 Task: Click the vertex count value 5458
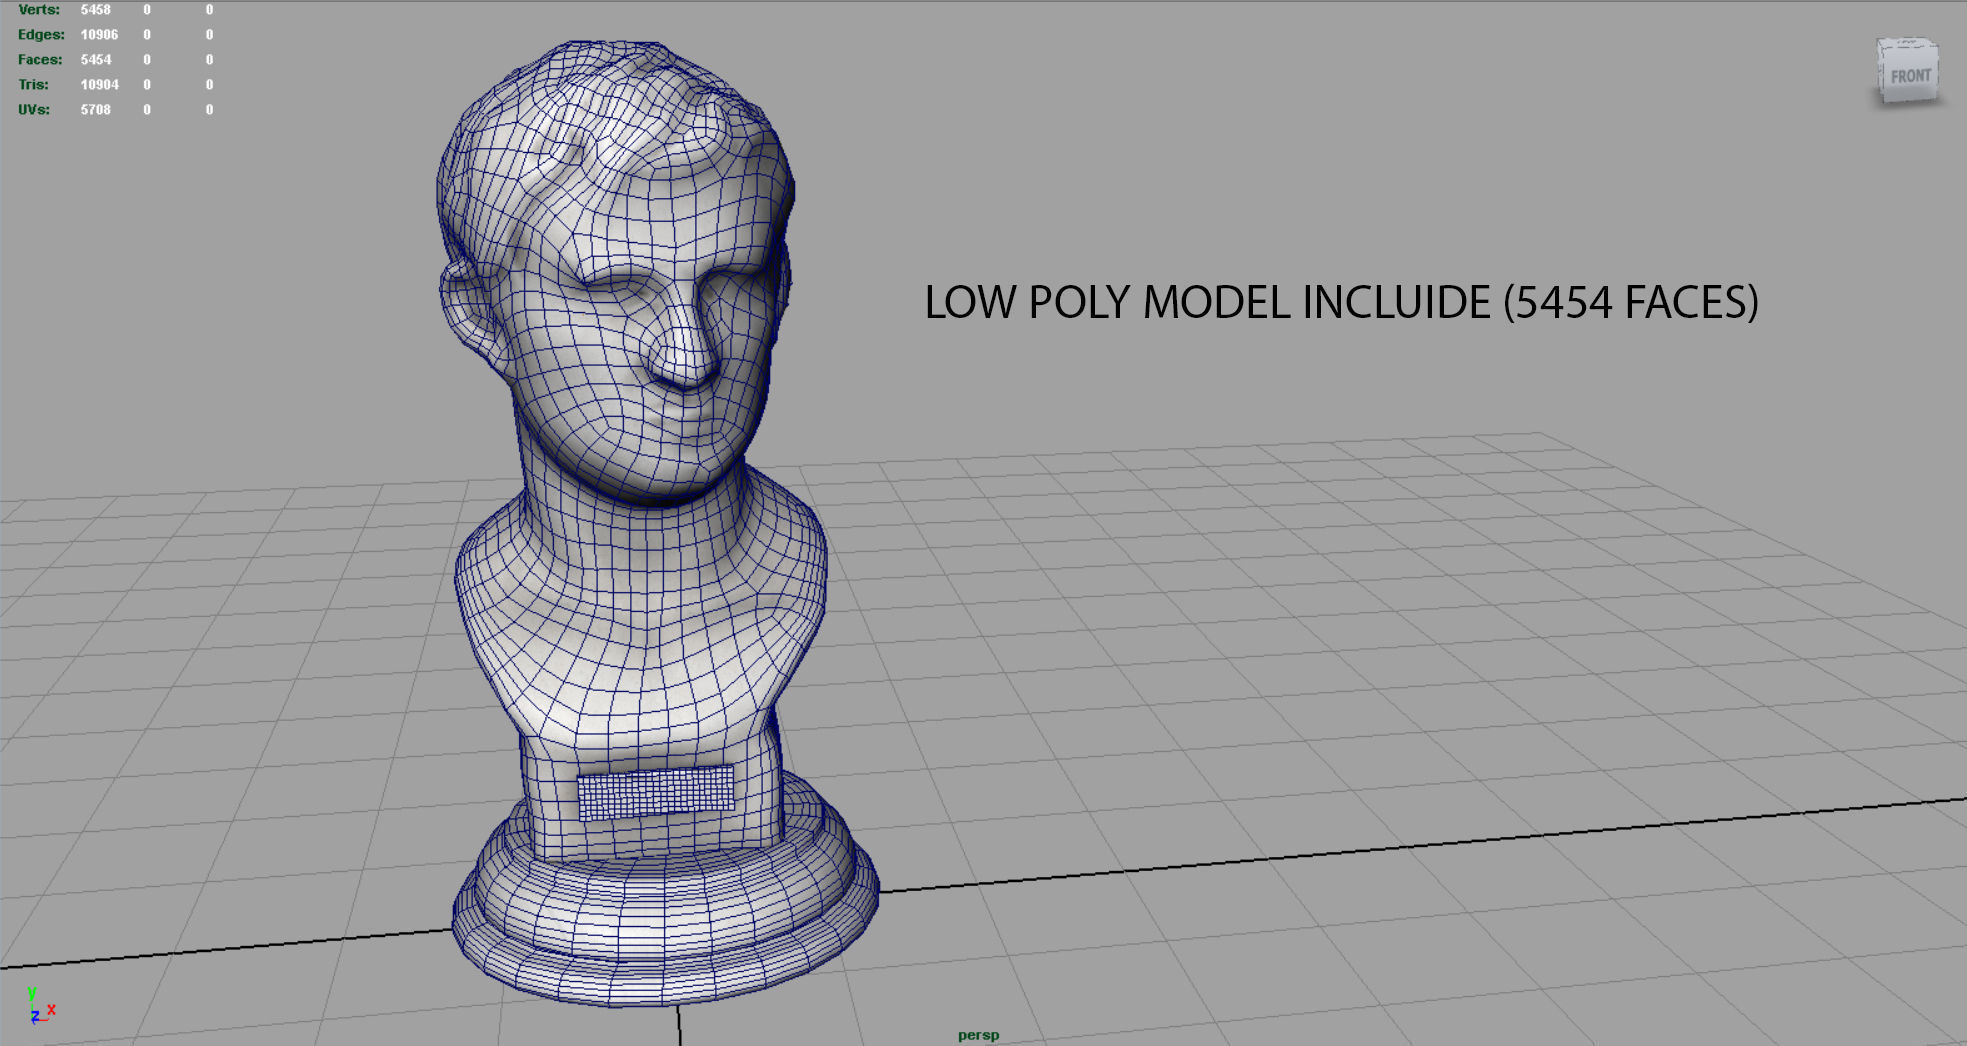tap(96, 10)
